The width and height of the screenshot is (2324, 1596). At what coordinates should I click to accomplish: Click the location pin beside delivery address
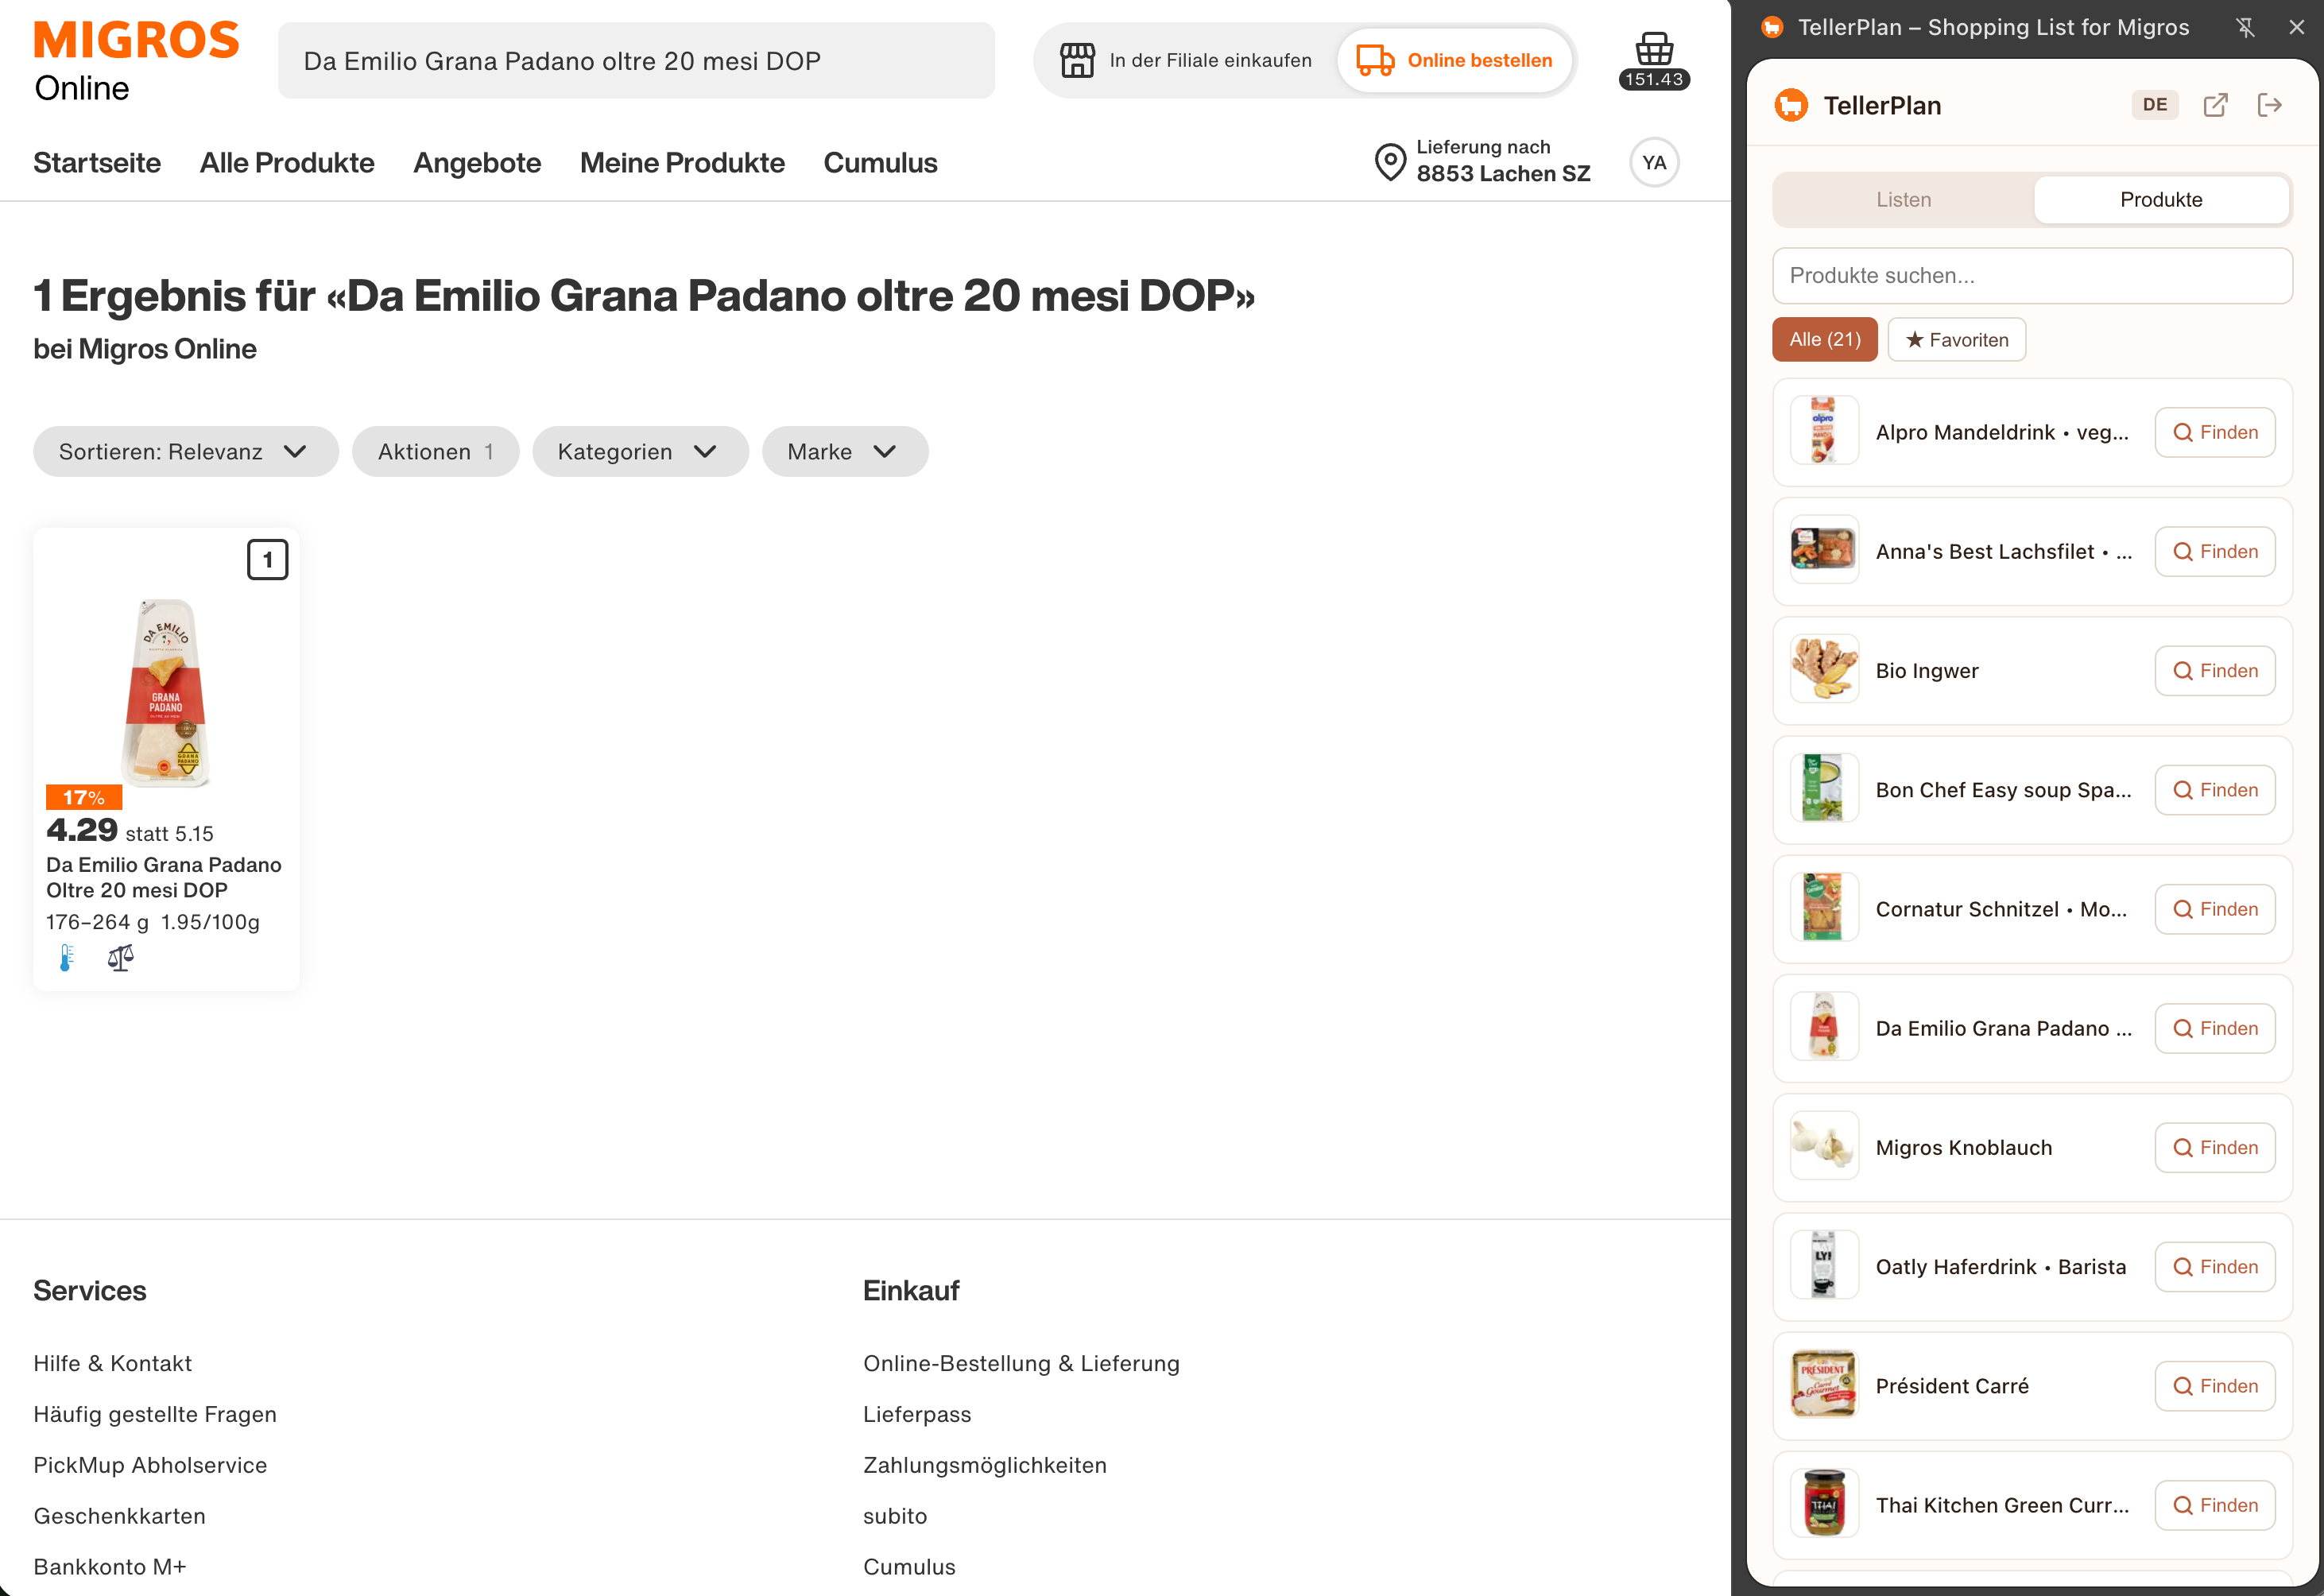1389,161
